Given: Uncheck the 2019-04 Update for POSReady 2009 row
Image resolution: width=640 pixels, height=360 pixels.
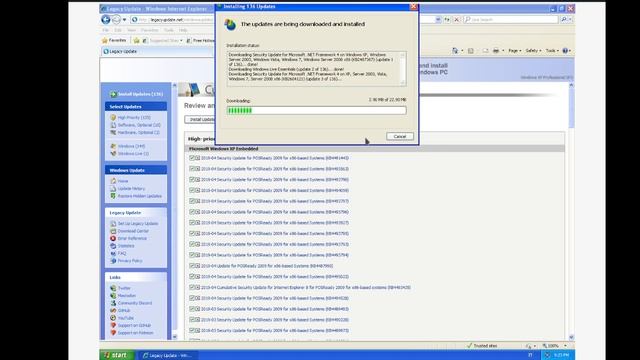Looking at the screenshot, I should click(x=192, y=266).
